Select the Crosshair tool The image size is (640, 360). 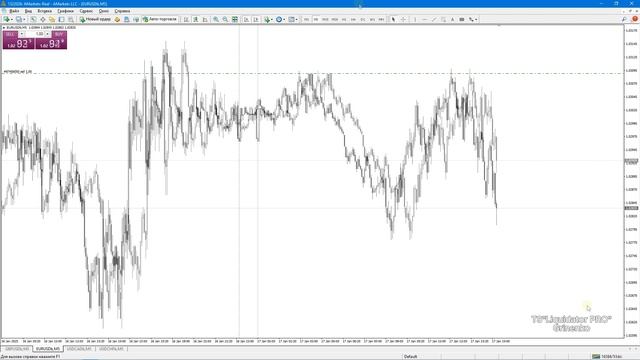click(x=403, y=19)
